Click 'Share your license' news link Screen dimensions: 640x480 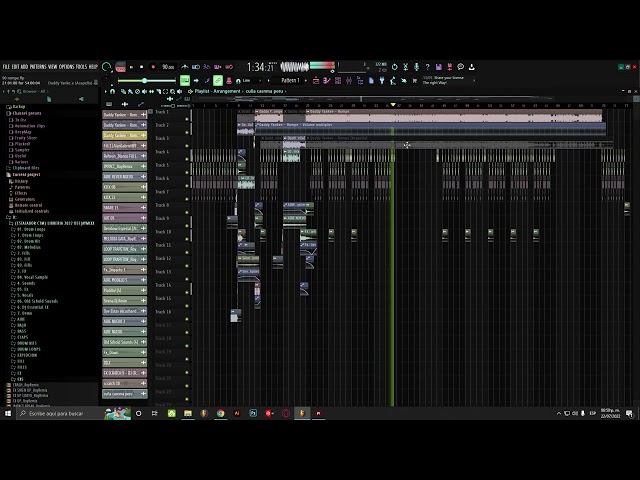pos(449,78)
